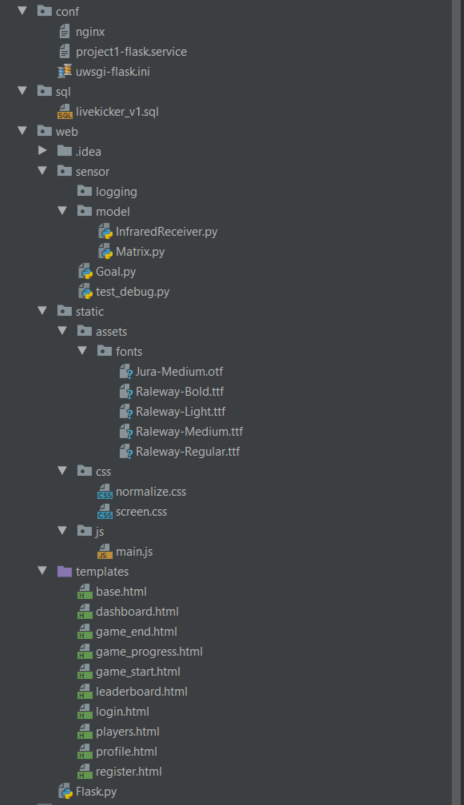
Task: Collapse the sql folder arrow
Action: [x=22, y=90]
